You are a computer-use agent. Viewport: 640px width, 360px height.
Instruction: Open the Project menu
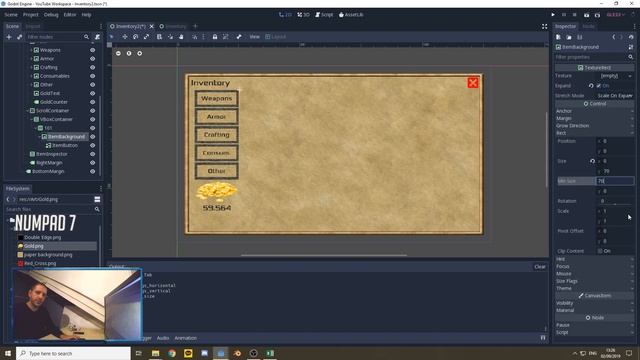pos(31,15)
